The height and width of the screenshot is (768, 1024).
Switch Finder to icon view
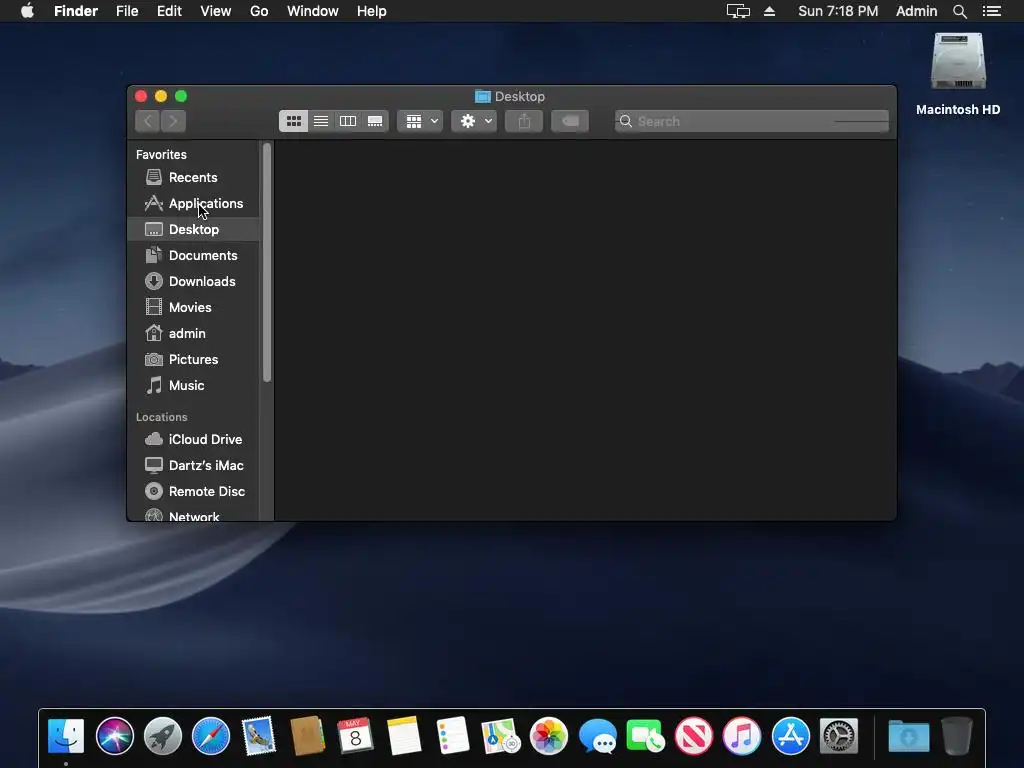(293, 121)
